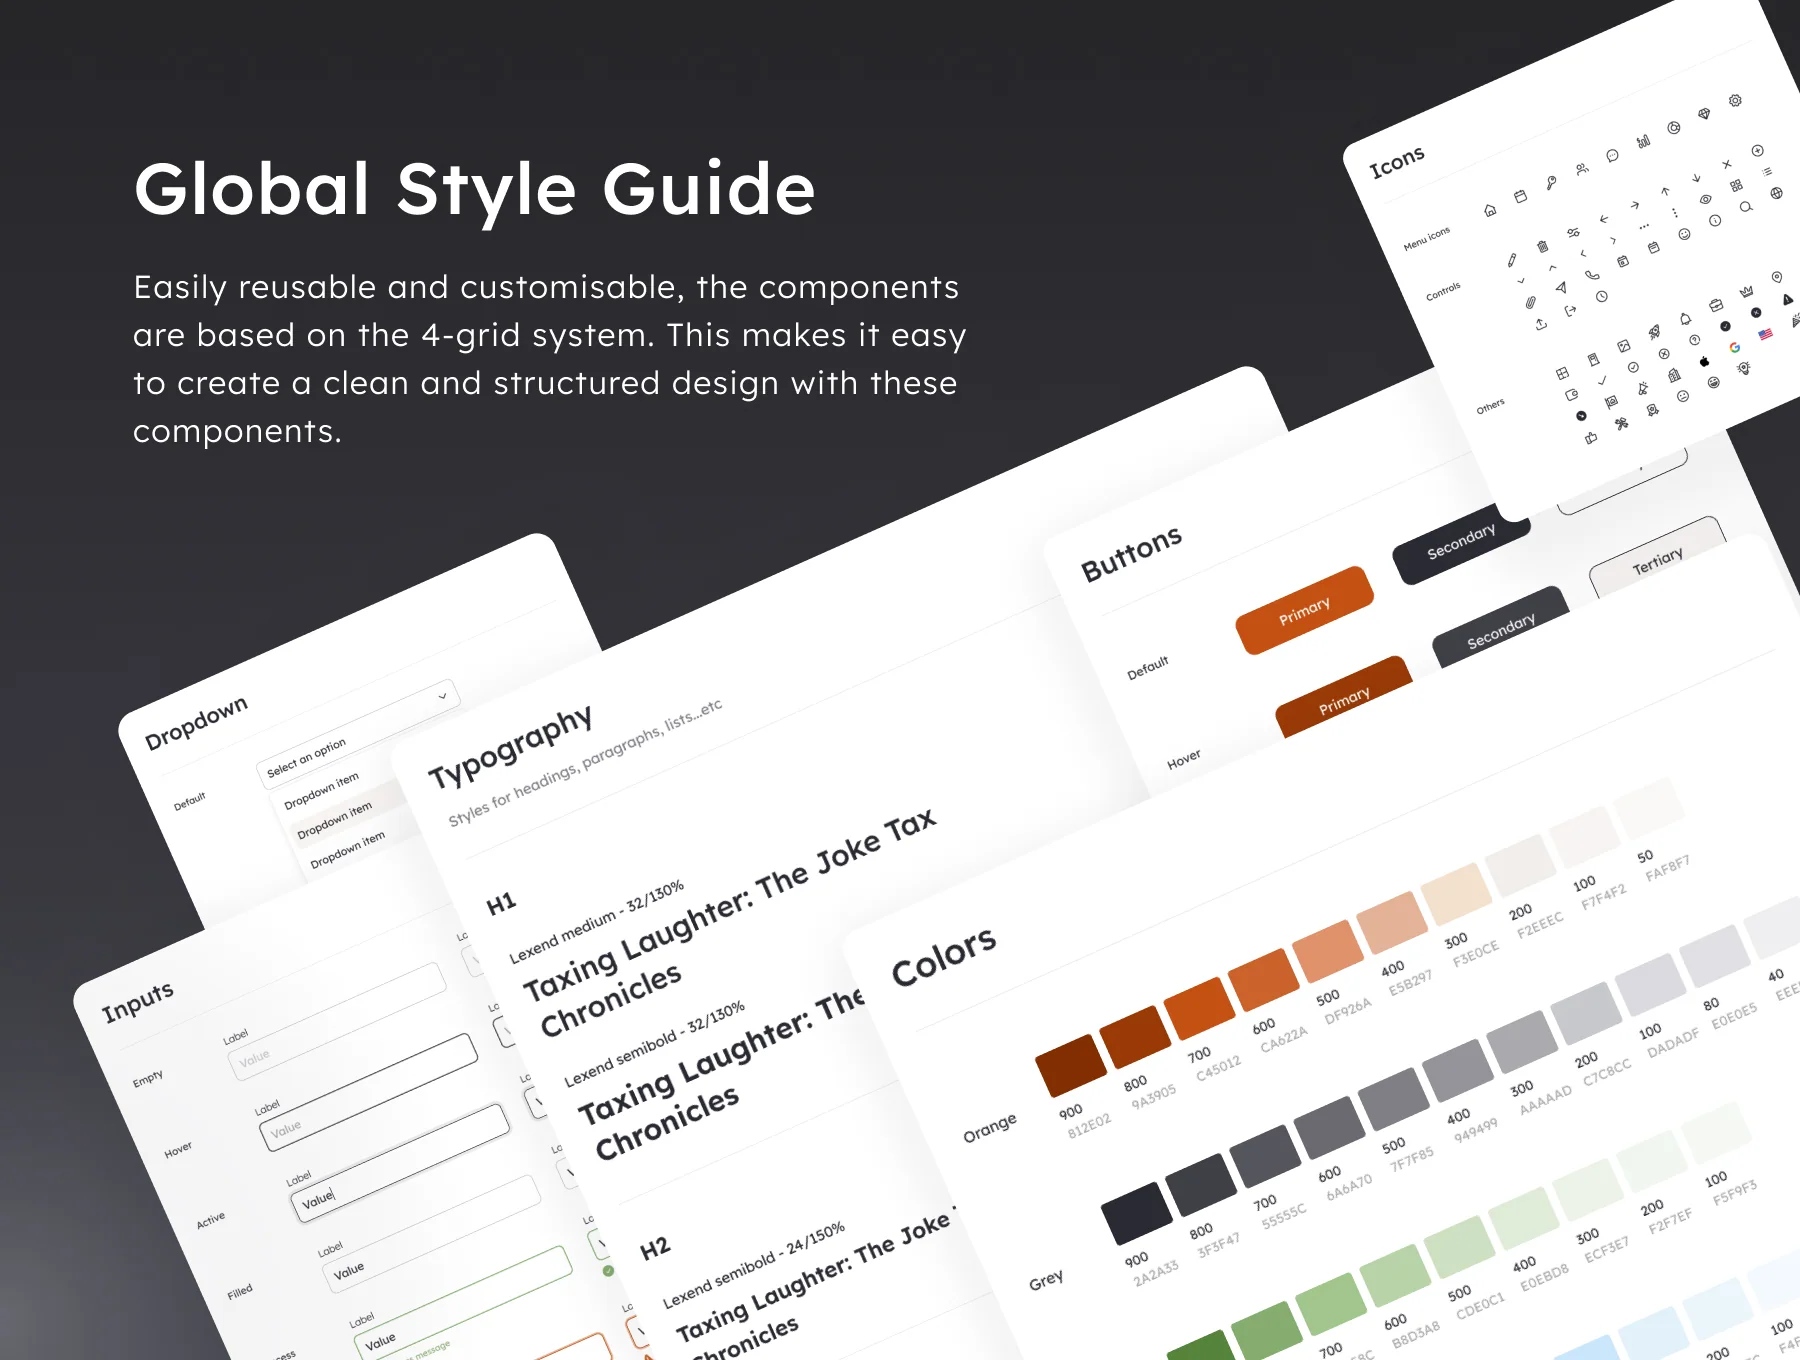Click the Apple logo icon
This screenshot has width=1800, height=1360.
1704,361
